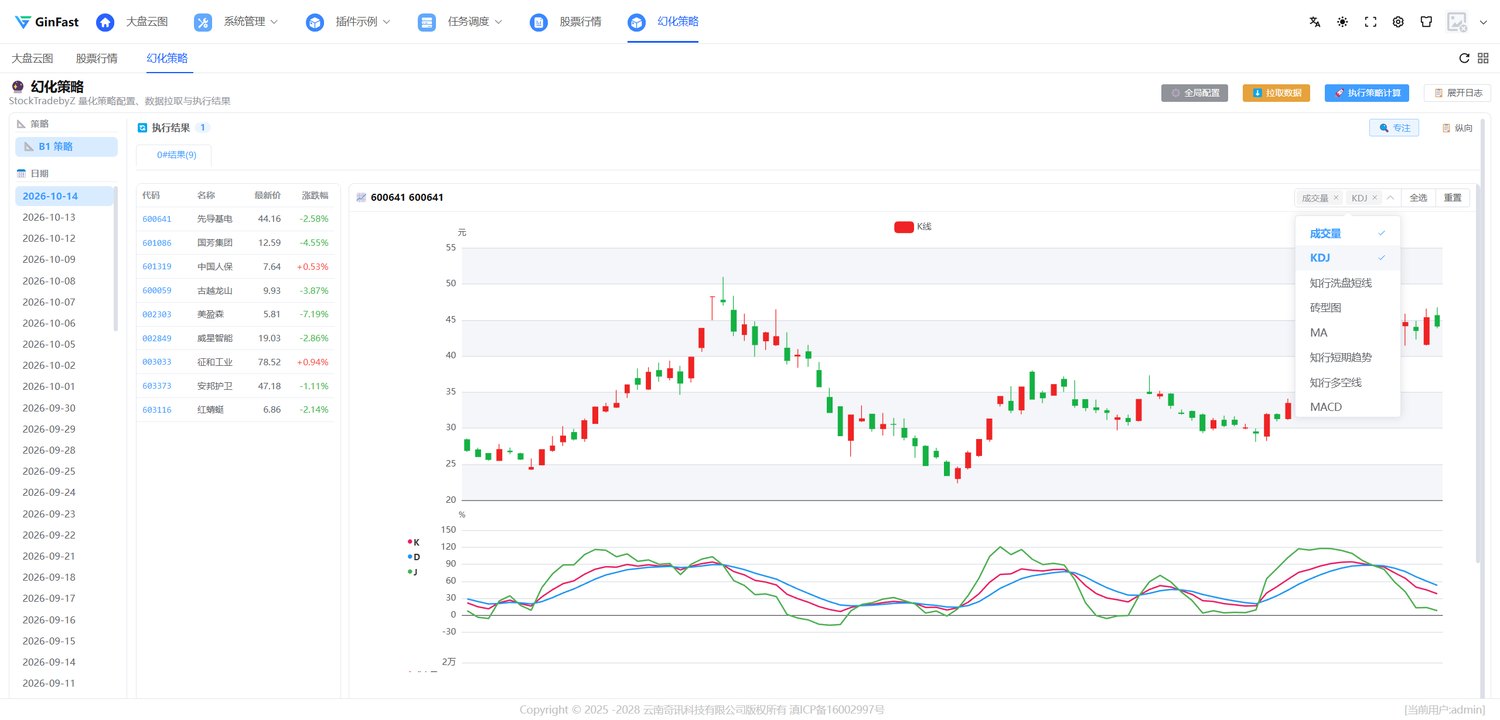
Task: Open the skin theme shirt icon
Action: point(1426,22)
